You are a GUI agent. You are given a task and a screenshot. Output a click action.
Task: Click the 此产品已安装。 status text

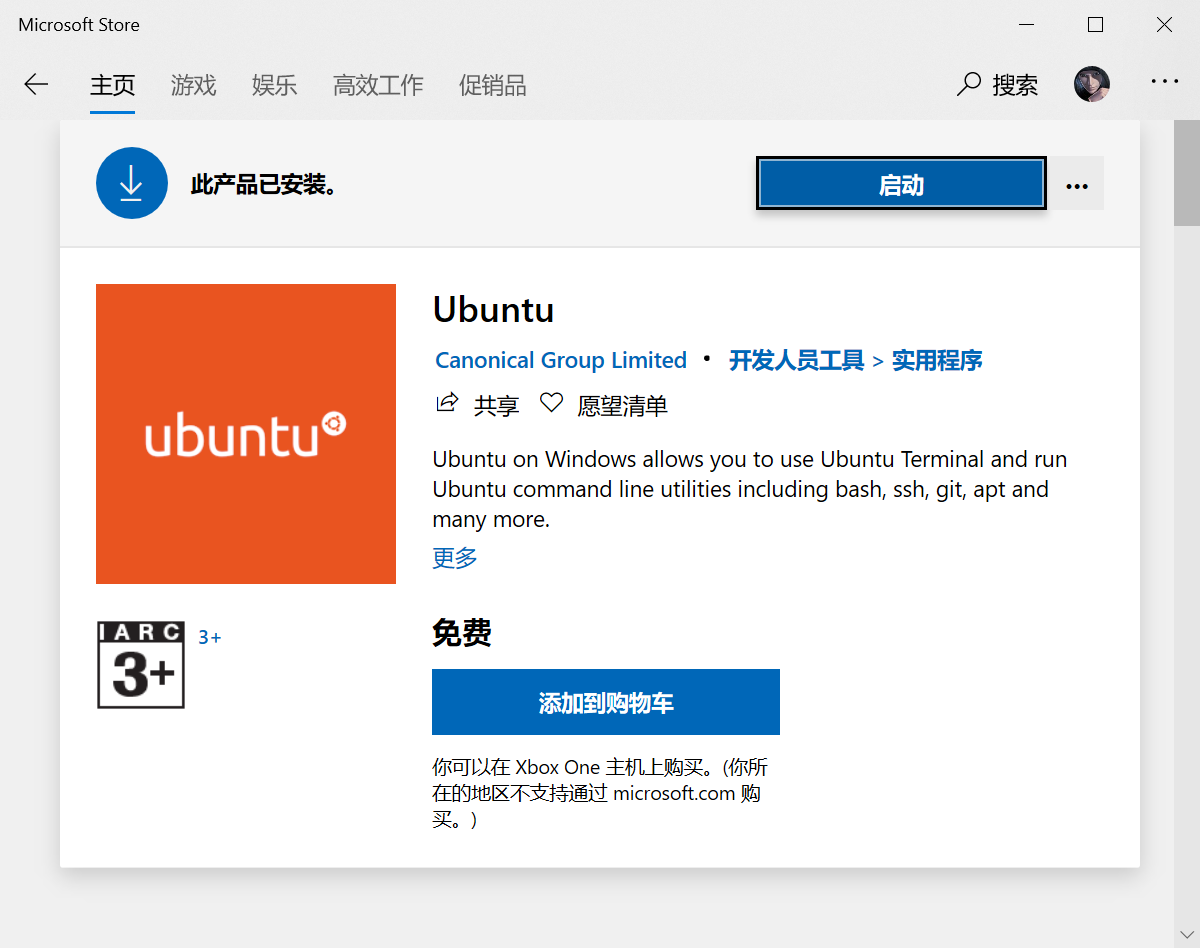coord(264,185)
